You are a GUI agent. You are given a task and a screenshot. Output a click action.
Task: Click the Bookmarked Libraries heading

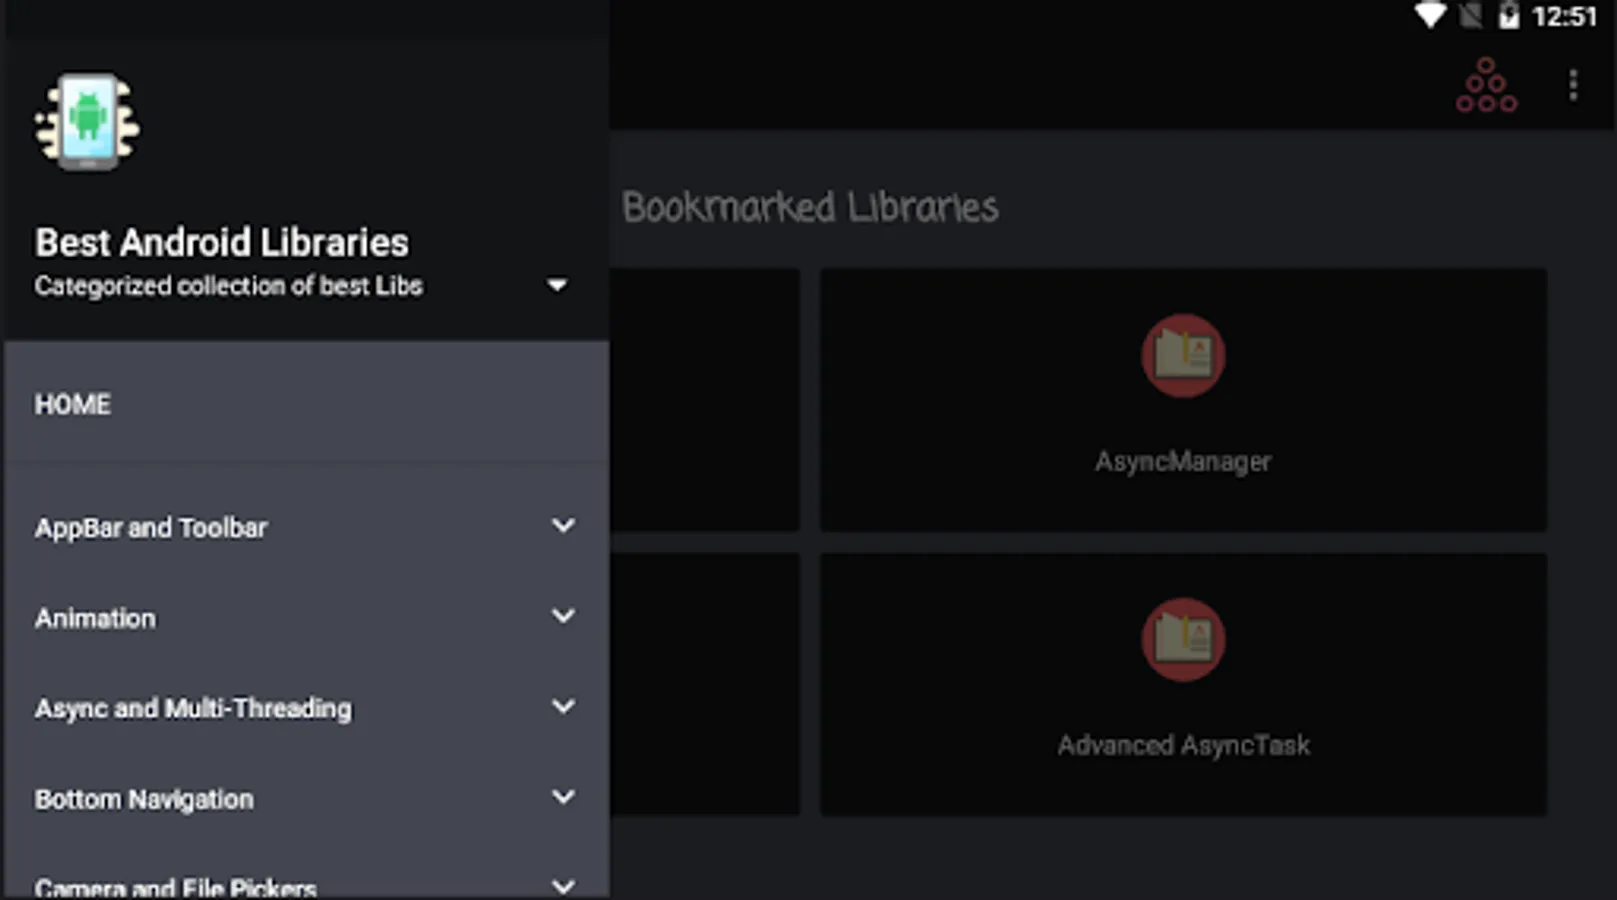pos(810,208)
